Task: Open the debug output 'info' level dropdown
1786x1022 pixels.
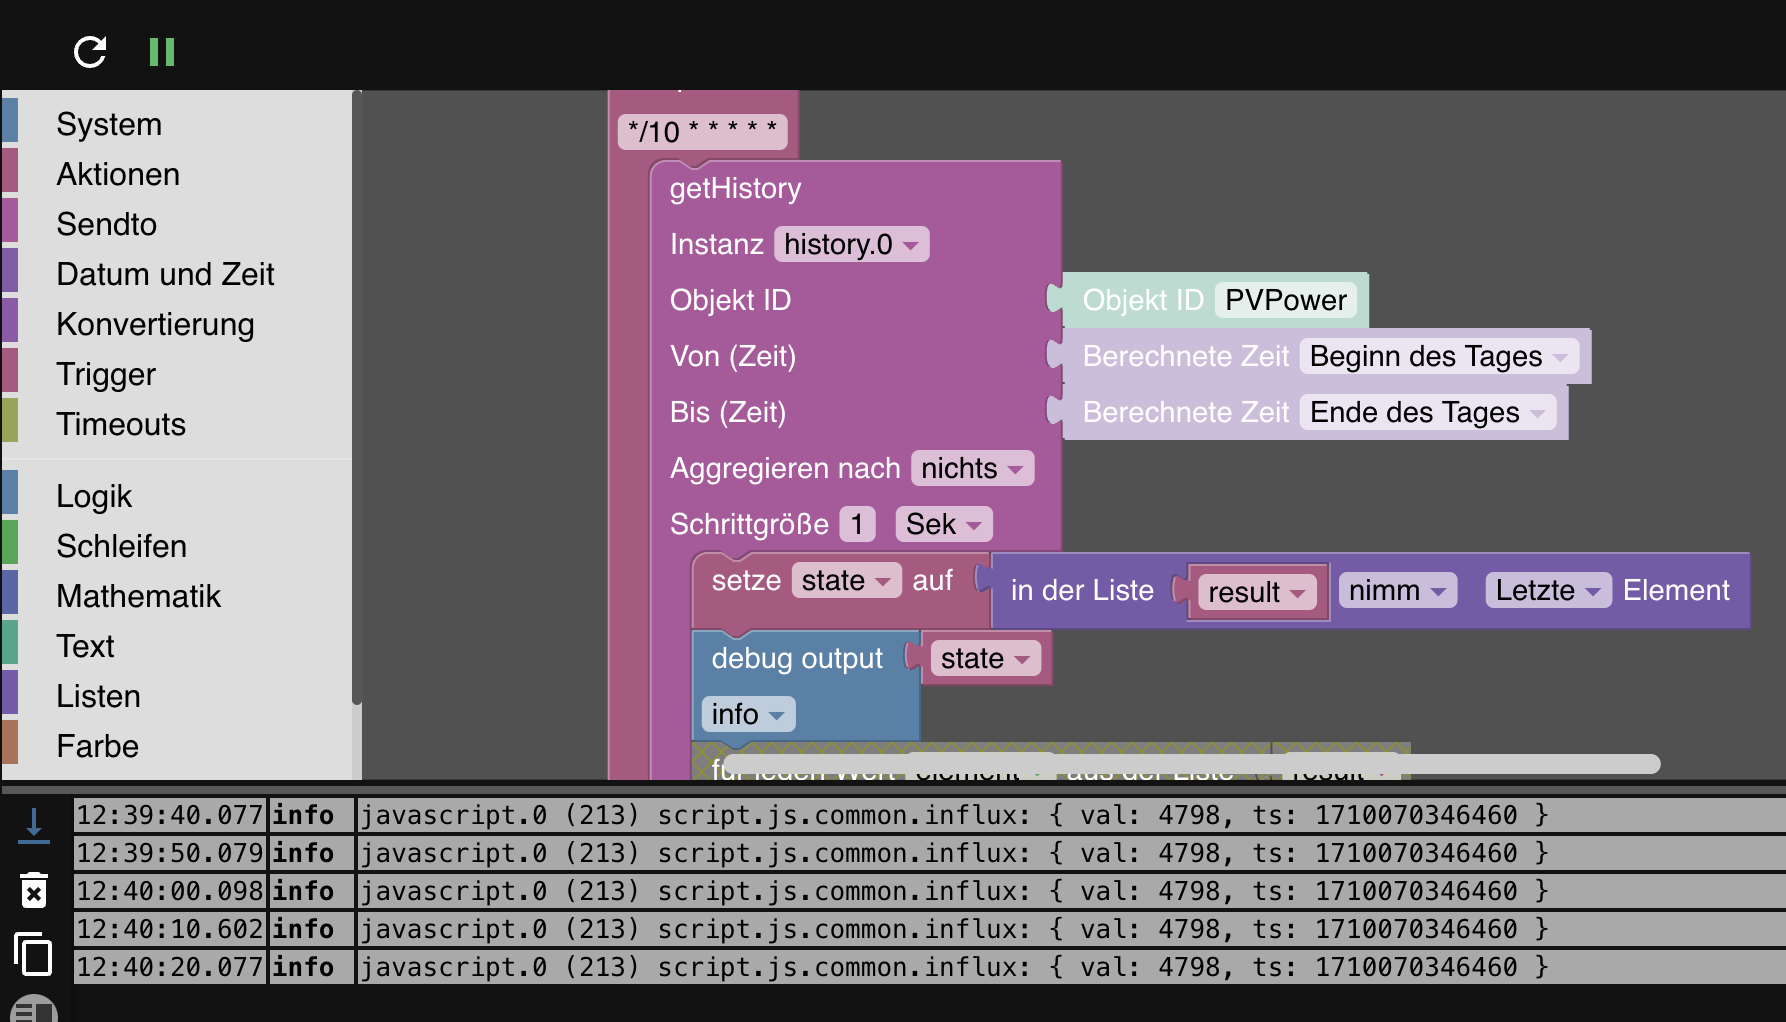Action: [x=748, y=714]
